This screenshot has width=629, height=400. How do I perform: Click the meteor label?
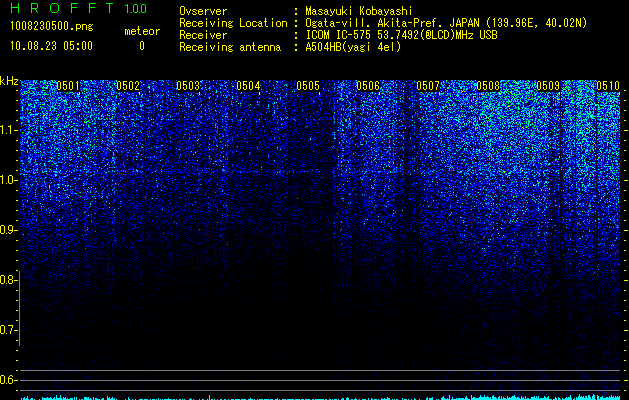142,31
